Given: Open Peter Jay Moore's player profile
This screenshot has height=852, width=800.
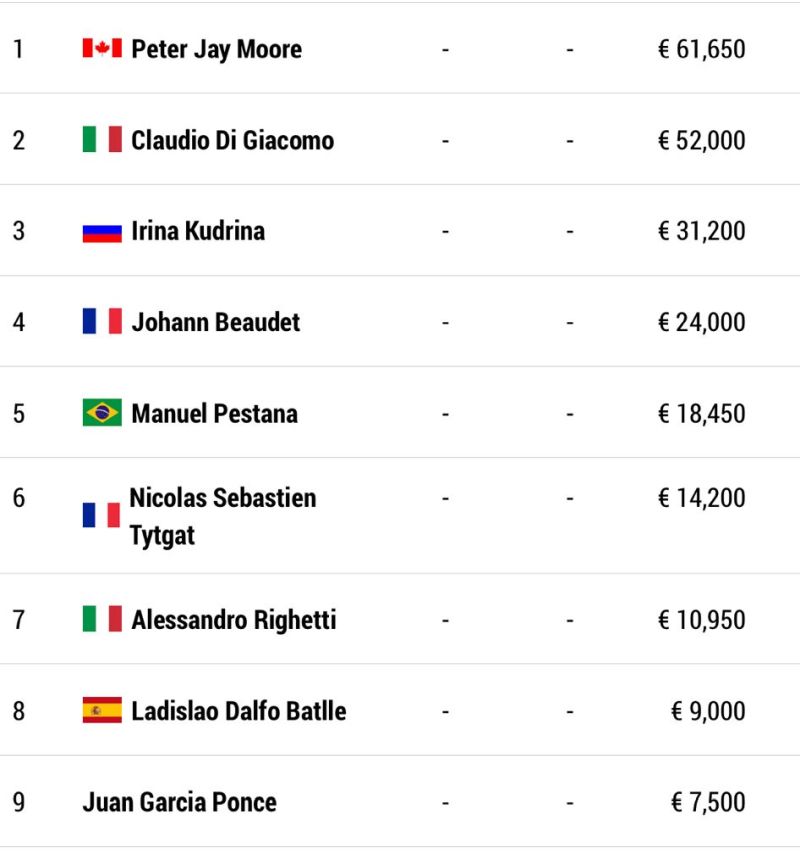Looking at the screenshot, I should (216, 49).
